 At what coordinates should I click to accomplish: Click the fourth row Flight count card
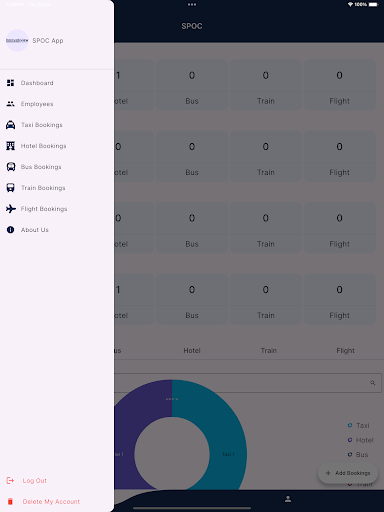coord(339,299)
